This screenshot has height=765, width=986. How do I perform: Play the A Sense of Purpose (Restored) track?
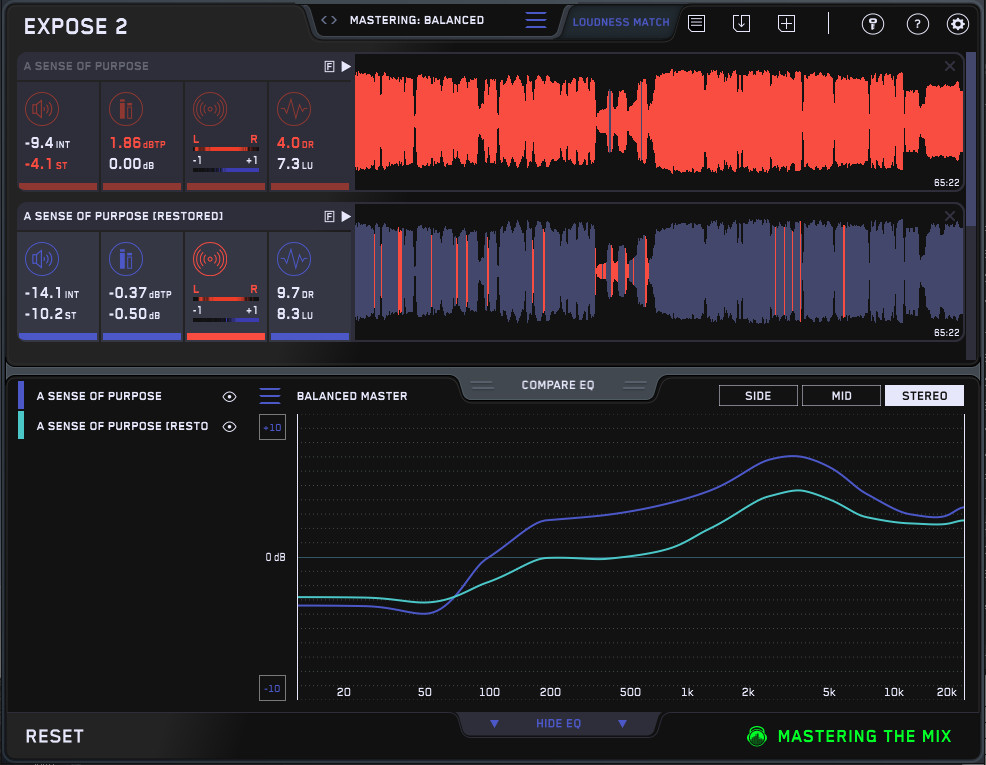(x=346, y=216)
